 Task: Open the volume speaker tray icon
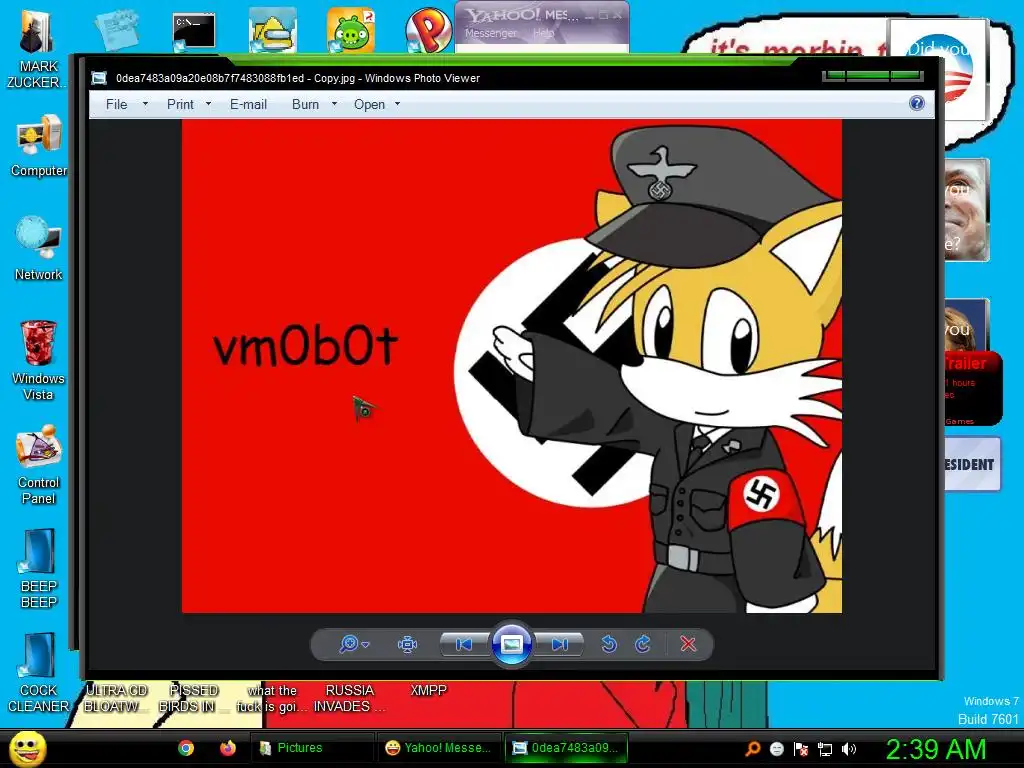pos(849,749)
